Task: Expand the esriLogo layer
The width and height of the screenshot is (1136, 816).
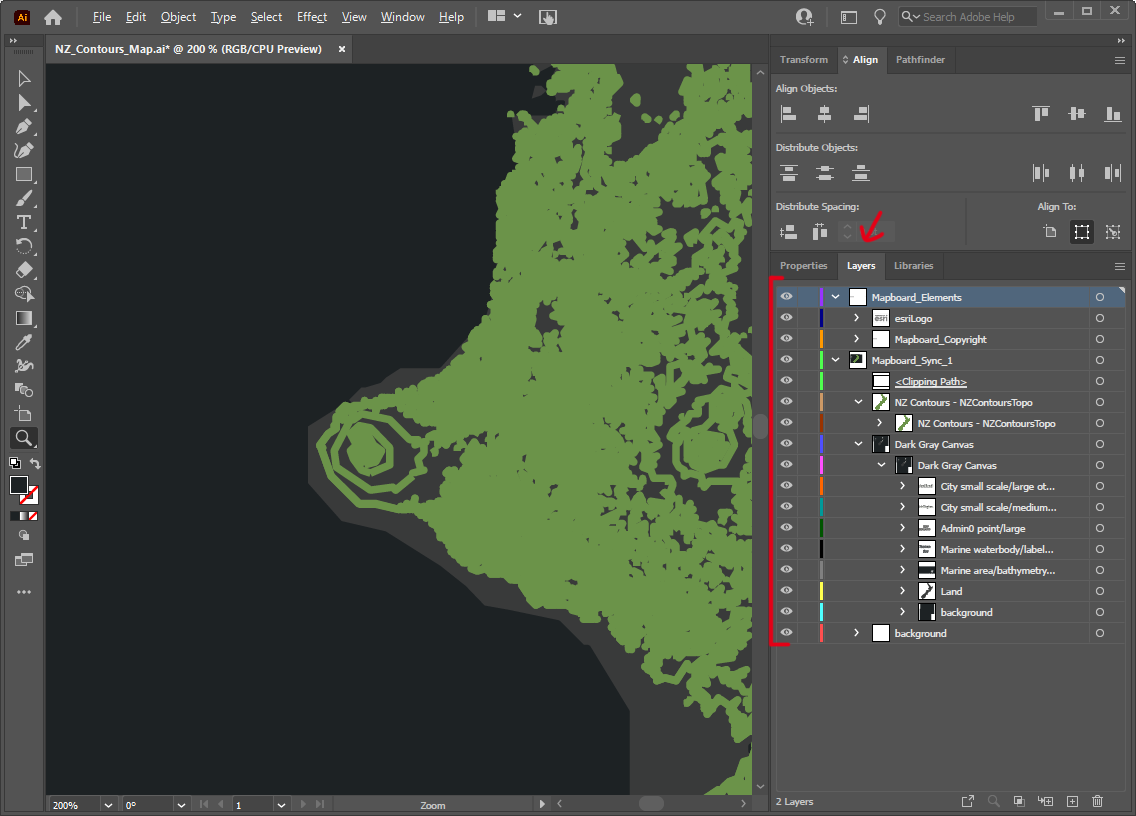Action: coord(856,318)
